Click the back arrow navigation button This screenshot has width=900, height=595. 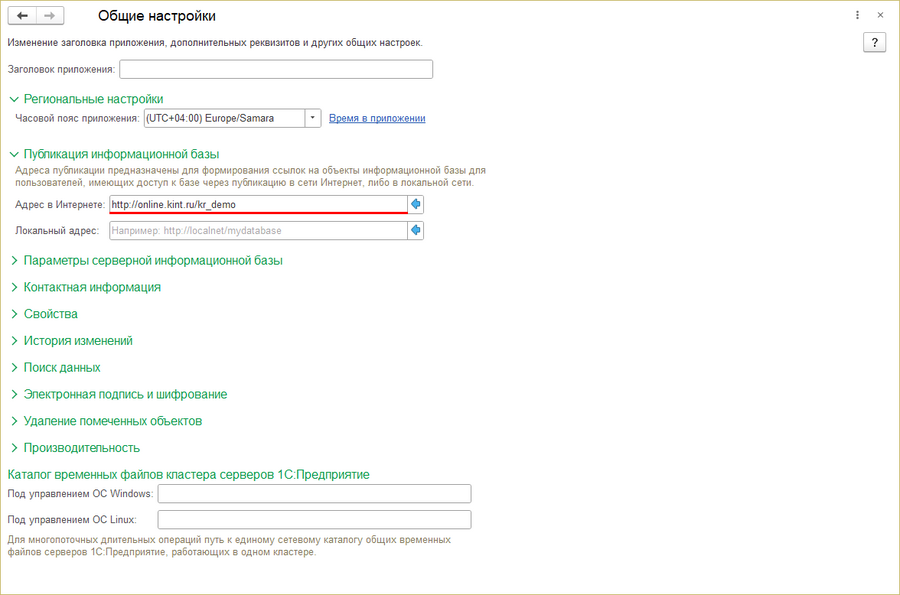22,15
